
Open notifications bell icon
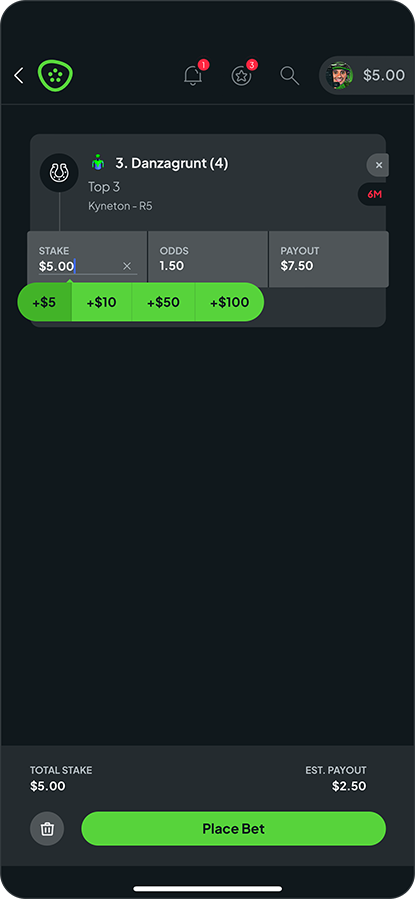click(193, 76)
